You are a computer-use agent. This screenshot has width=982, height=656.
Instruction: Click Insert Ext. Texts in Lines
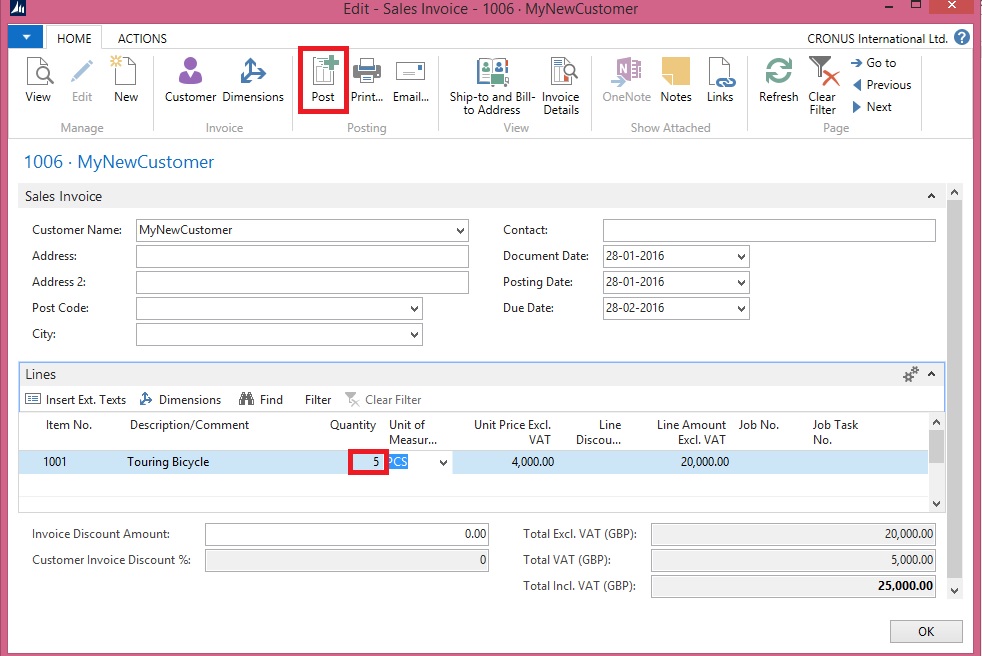pos(76,400)
